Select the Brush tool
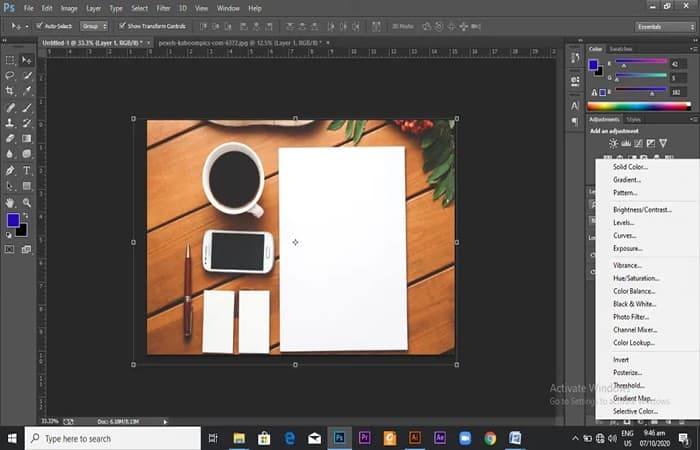This screenshot has height=450, width=700. [x=26, y=107]
